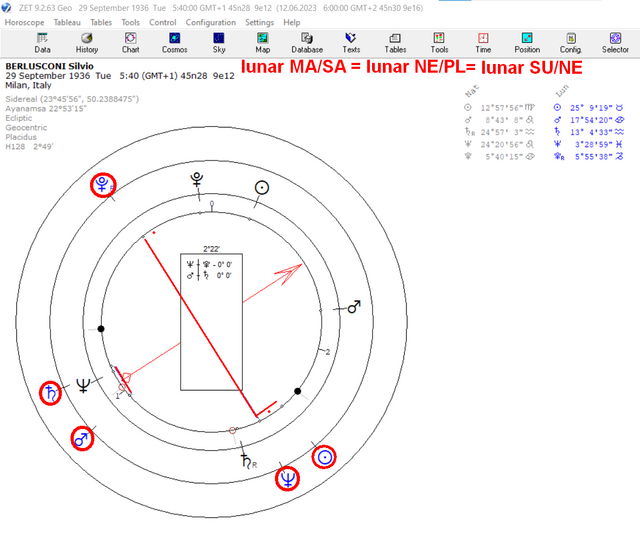
Task: Open the Control menu
Action: 162,22
